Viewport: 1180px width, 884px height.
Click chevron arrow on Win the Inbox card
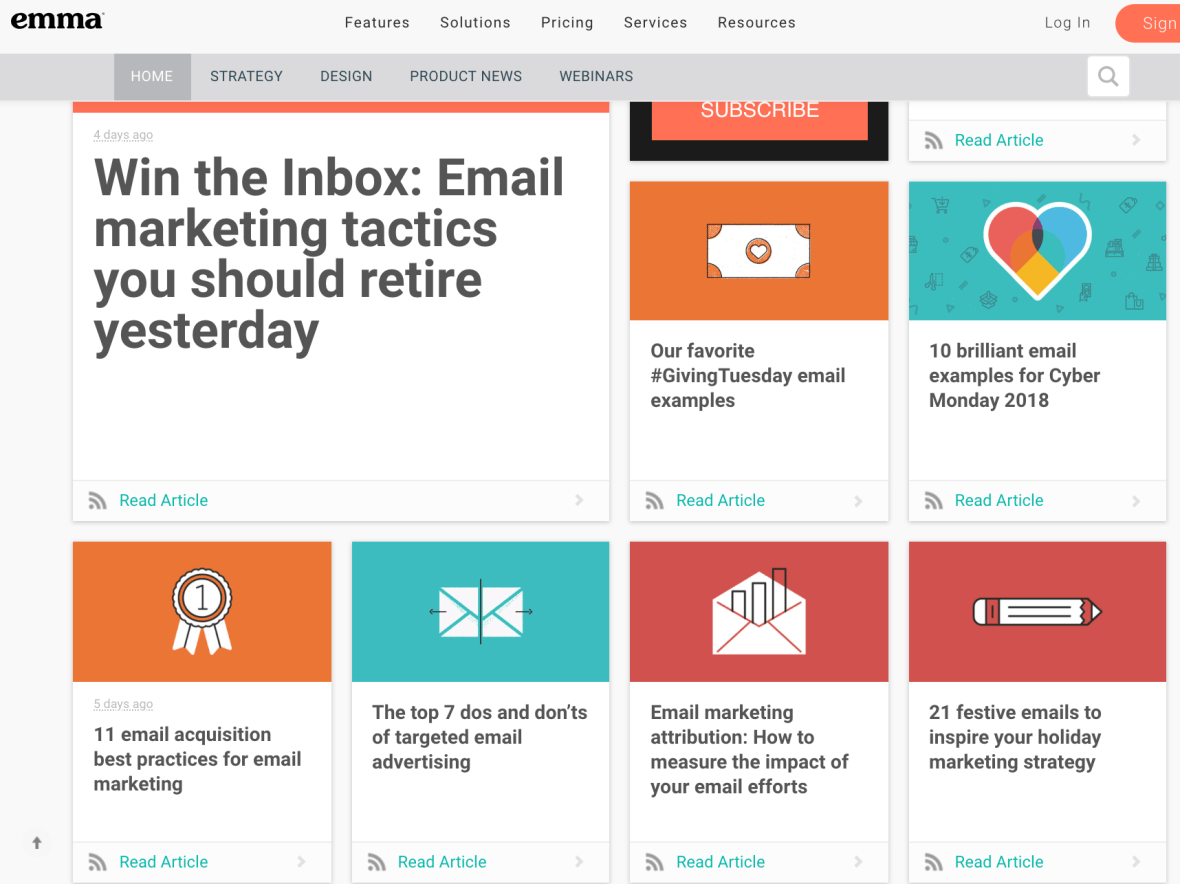579,501
